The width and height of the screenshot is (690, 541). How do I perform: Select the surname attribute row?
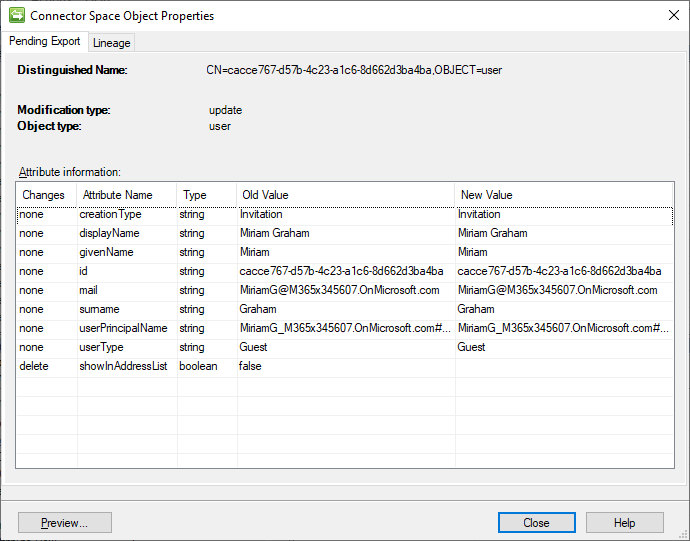coord(345,309)
